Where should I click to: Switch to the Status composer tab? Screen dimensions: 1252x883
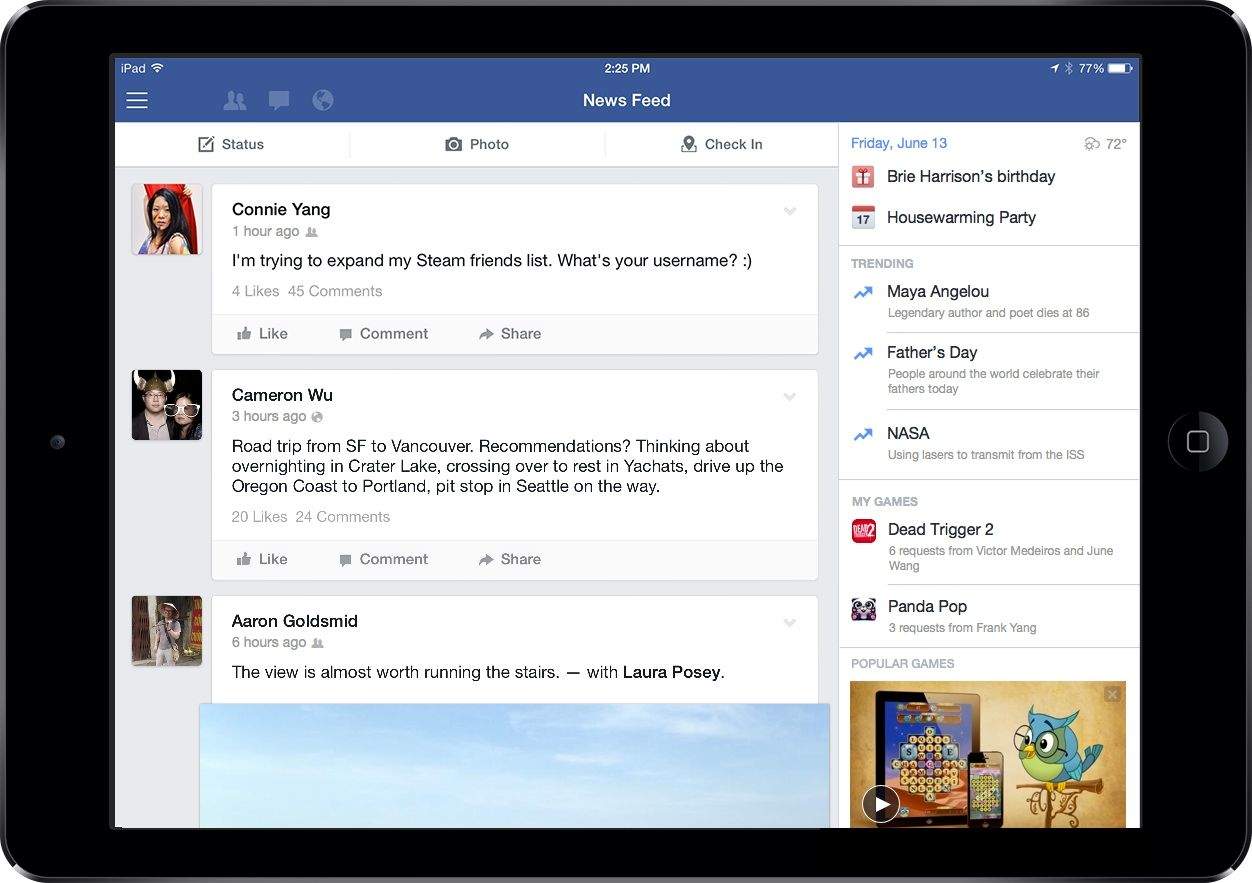coord(231,144)
